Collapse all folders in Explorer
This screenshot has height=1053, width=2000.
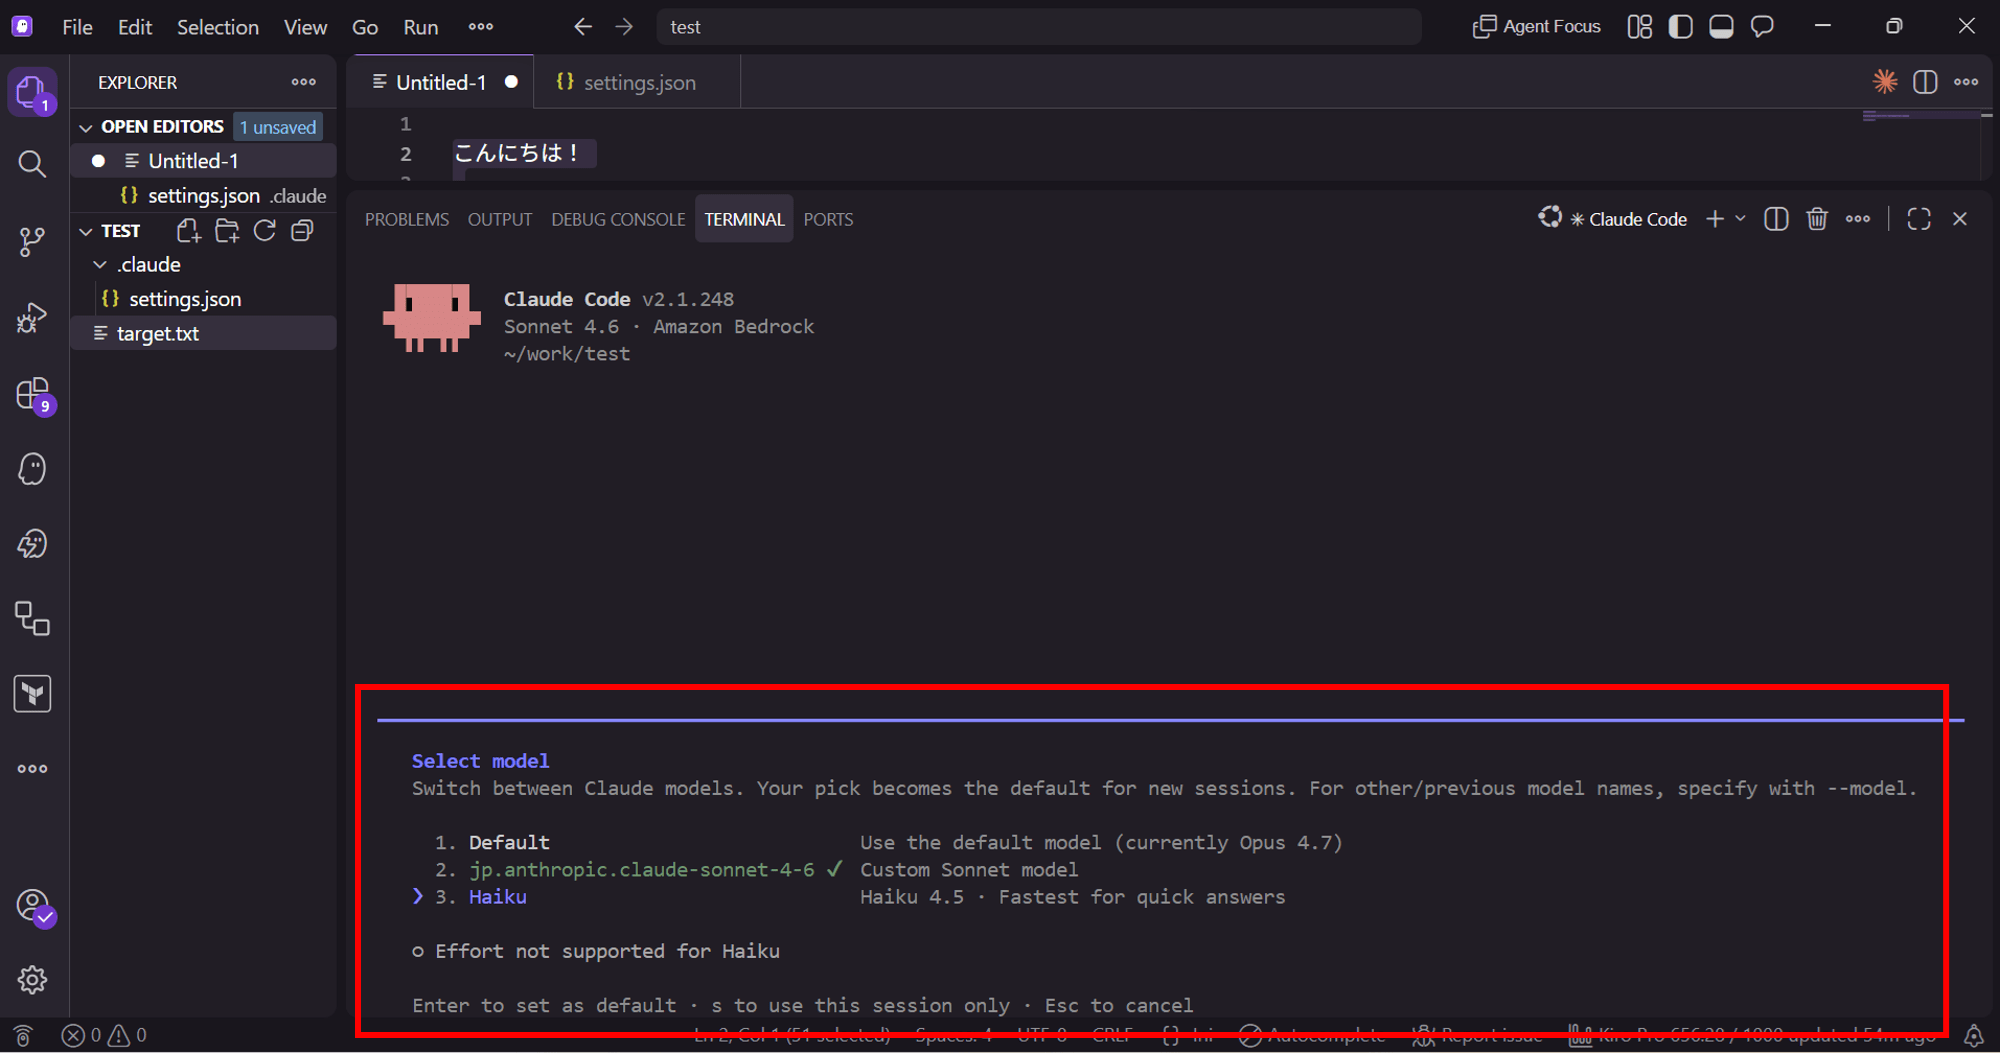click(302, 231)
